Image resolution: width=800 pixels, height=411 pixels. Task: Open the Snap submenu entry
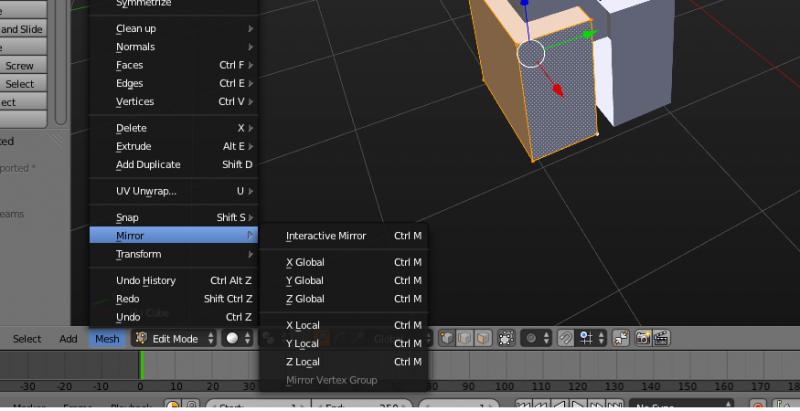173,218
